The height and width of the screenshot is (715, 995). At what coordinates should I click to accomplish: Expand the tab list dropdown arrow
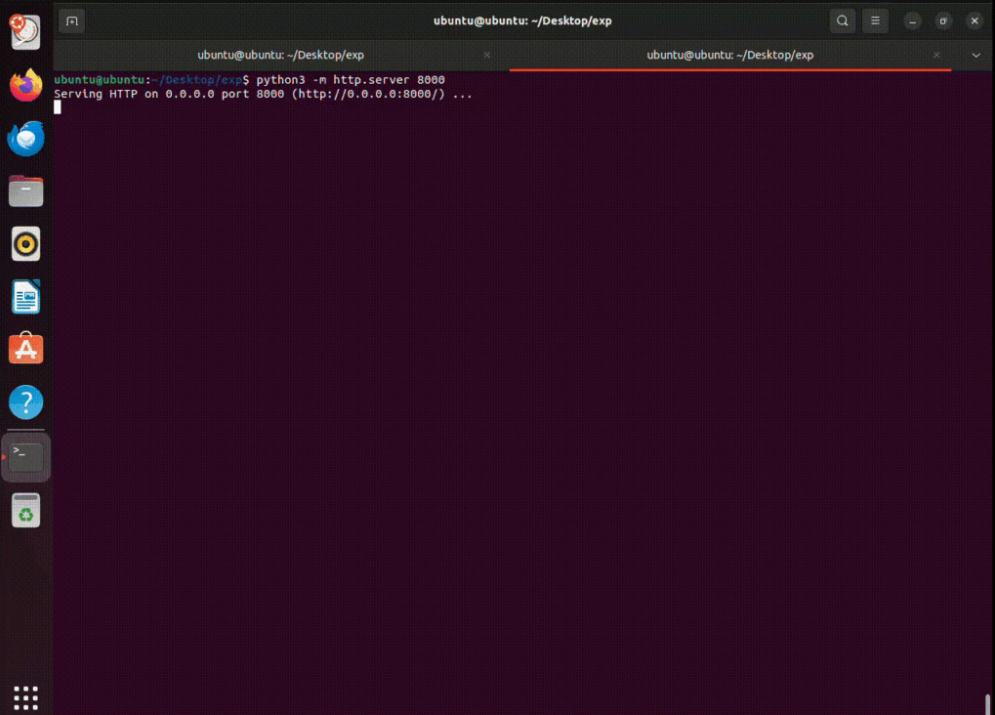[x=976, y=55]
